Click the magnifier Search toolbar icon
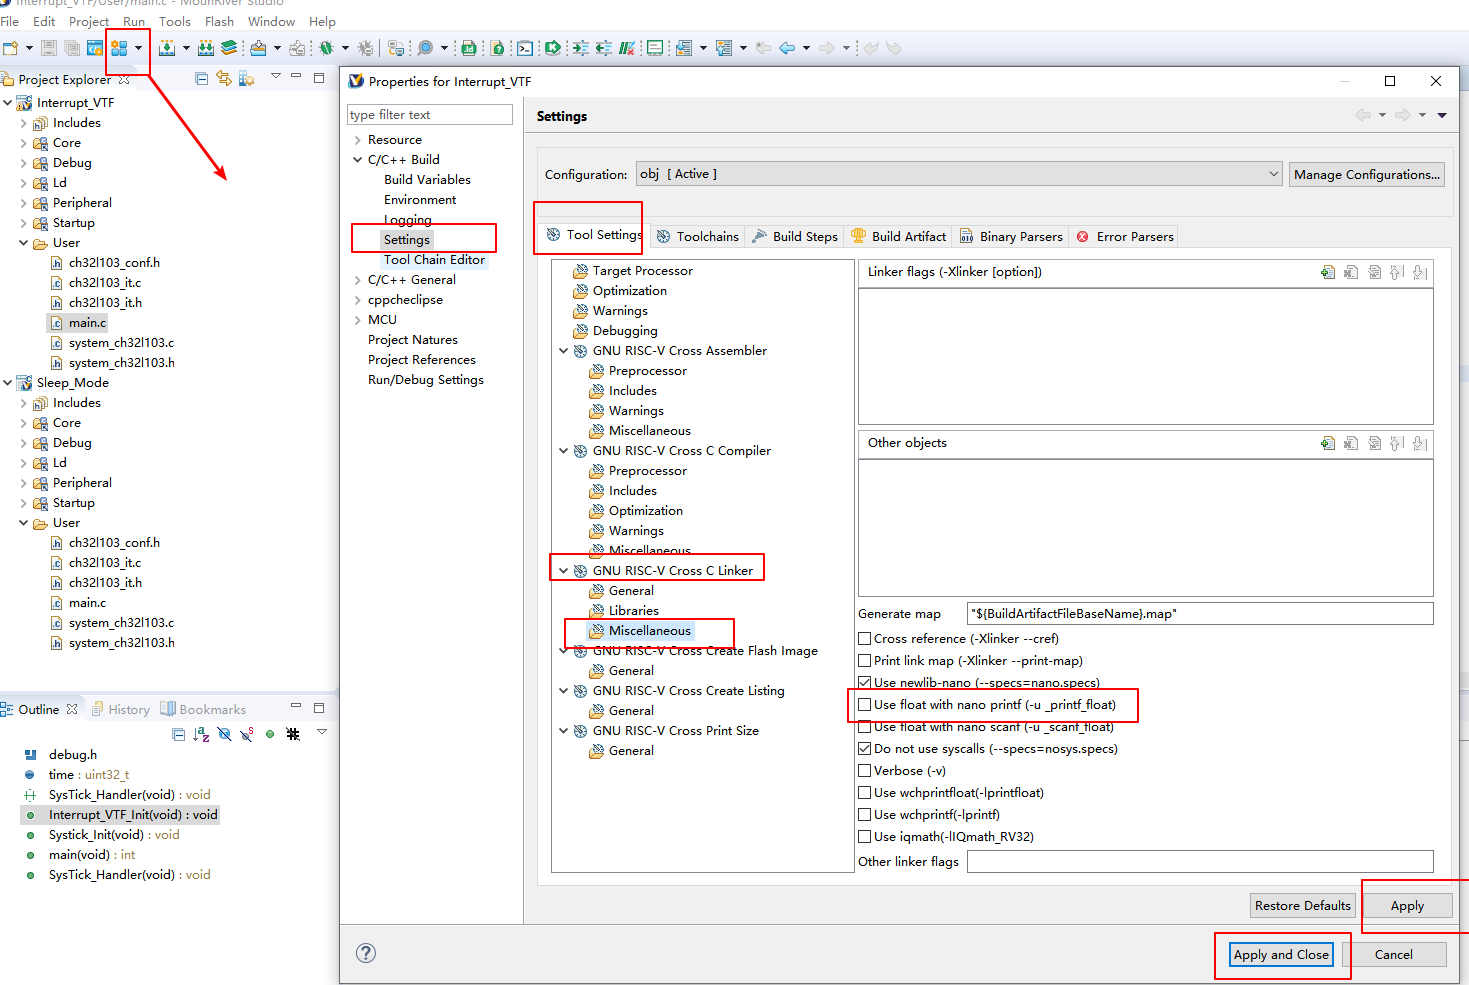Screen dimensions: 1469x985 425,48
